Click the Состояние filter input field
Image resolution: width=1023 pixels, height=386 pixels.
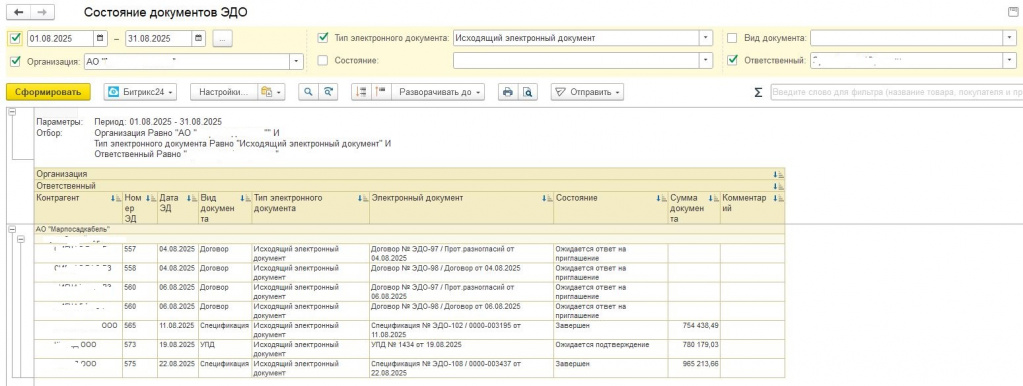pyautogui.click(x=576, y=61)
